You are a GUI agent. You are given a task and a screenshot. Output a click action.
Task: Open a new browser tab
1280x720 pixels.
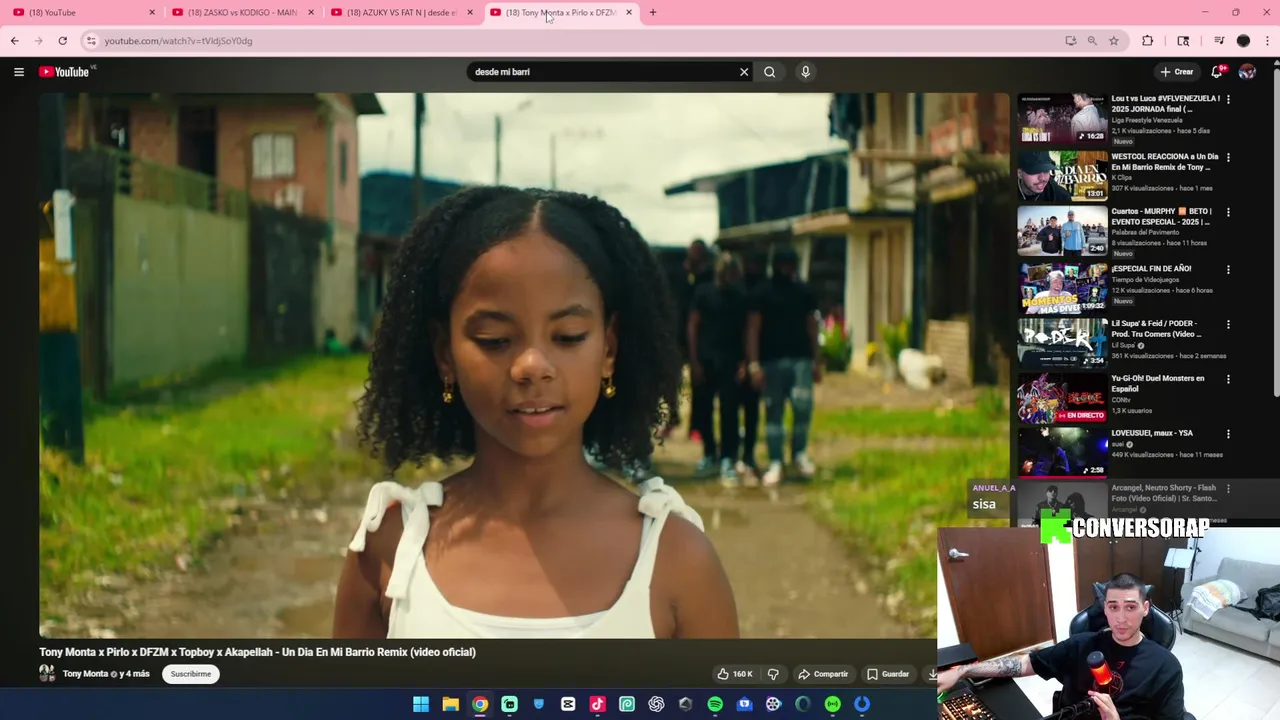pyautogui.click(x=653, y=12)
